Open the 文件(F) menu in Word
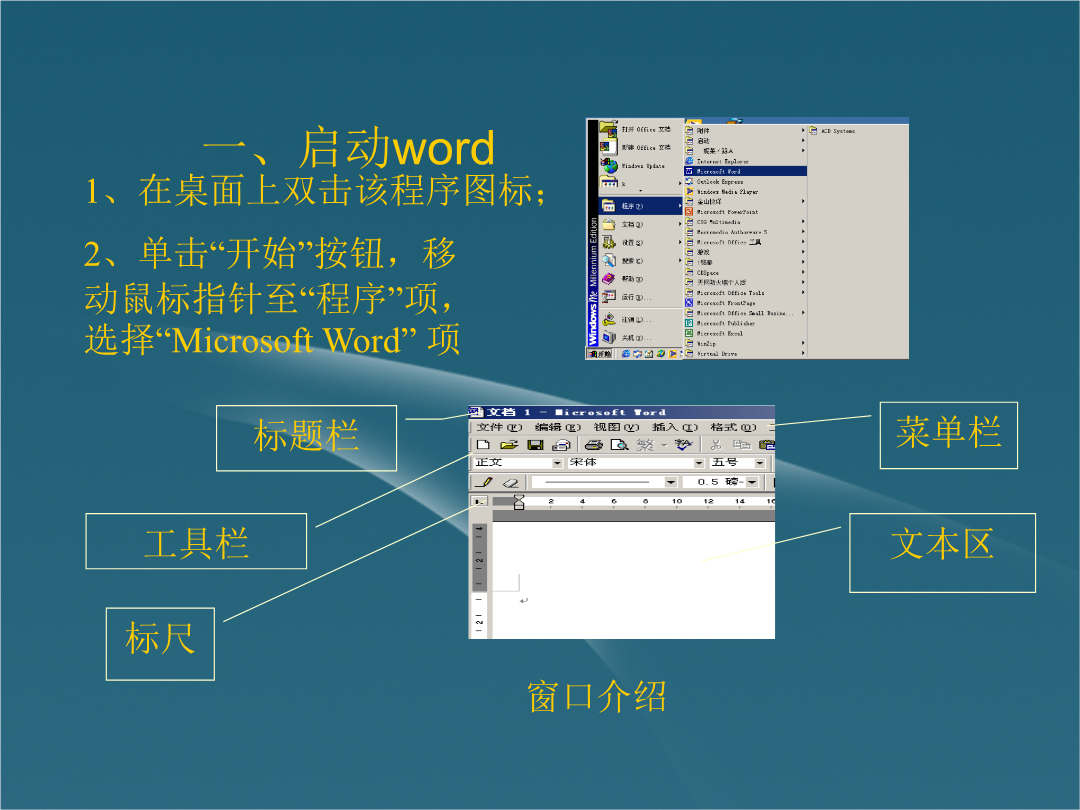Screen dimensions: 1080x810 [x=499, y=427]
